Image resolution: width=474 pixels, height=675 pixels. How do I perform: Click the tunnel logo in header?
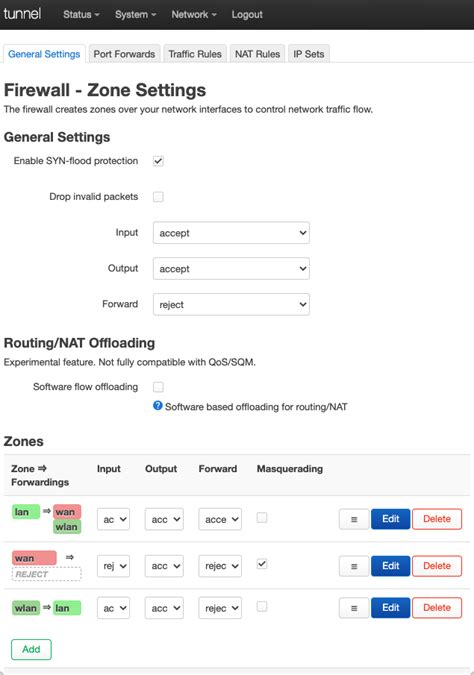tap(22, 14)
